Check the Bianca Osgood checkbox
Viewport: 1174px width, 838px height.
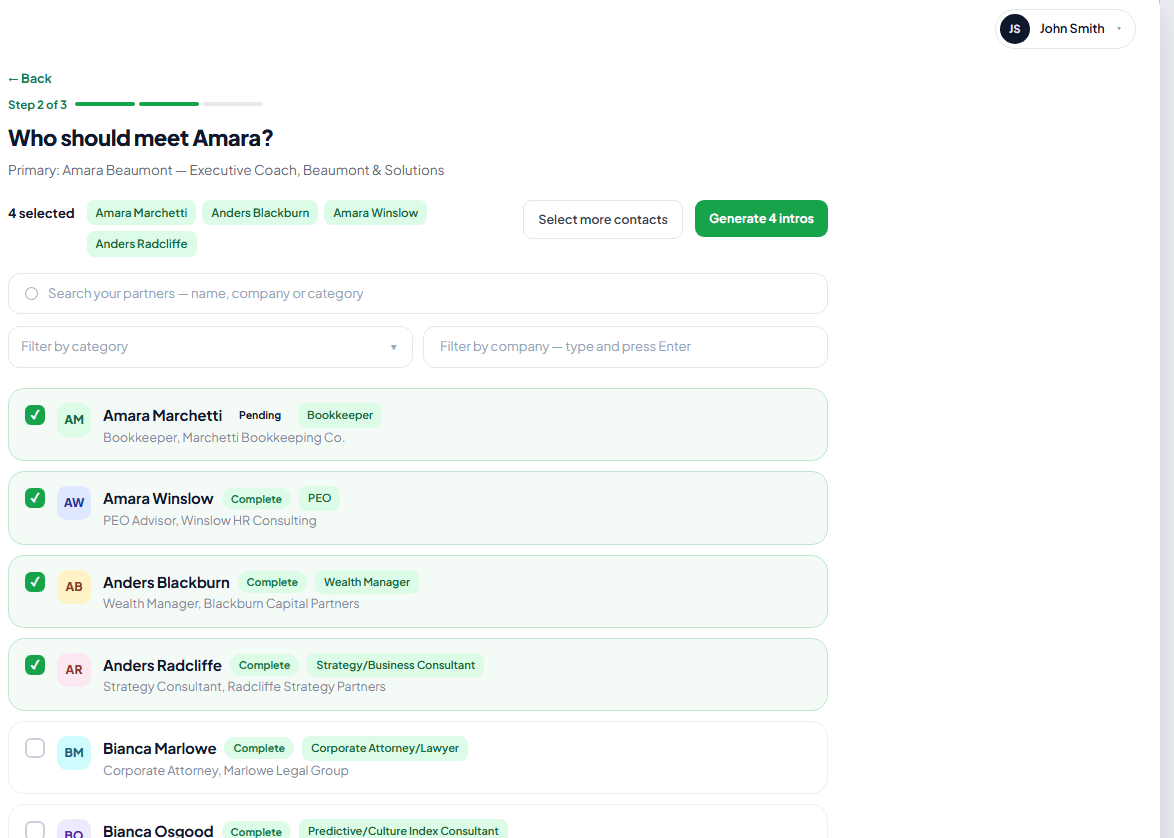[35, 830]
